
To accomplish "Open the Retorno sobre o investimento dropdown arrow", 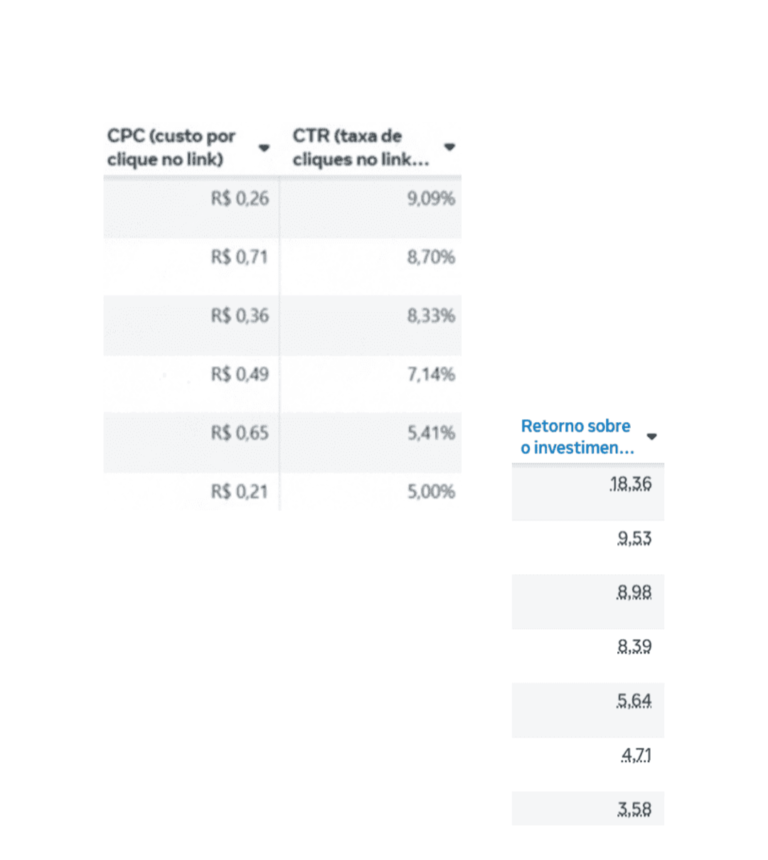I will [x=652, y=437].
